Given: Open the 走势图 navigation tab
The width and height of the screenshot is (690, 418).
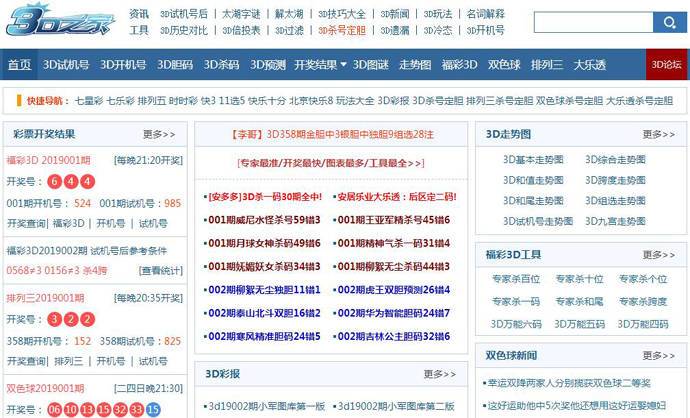Looking at the screenshot, I should (x=415, y=65).
